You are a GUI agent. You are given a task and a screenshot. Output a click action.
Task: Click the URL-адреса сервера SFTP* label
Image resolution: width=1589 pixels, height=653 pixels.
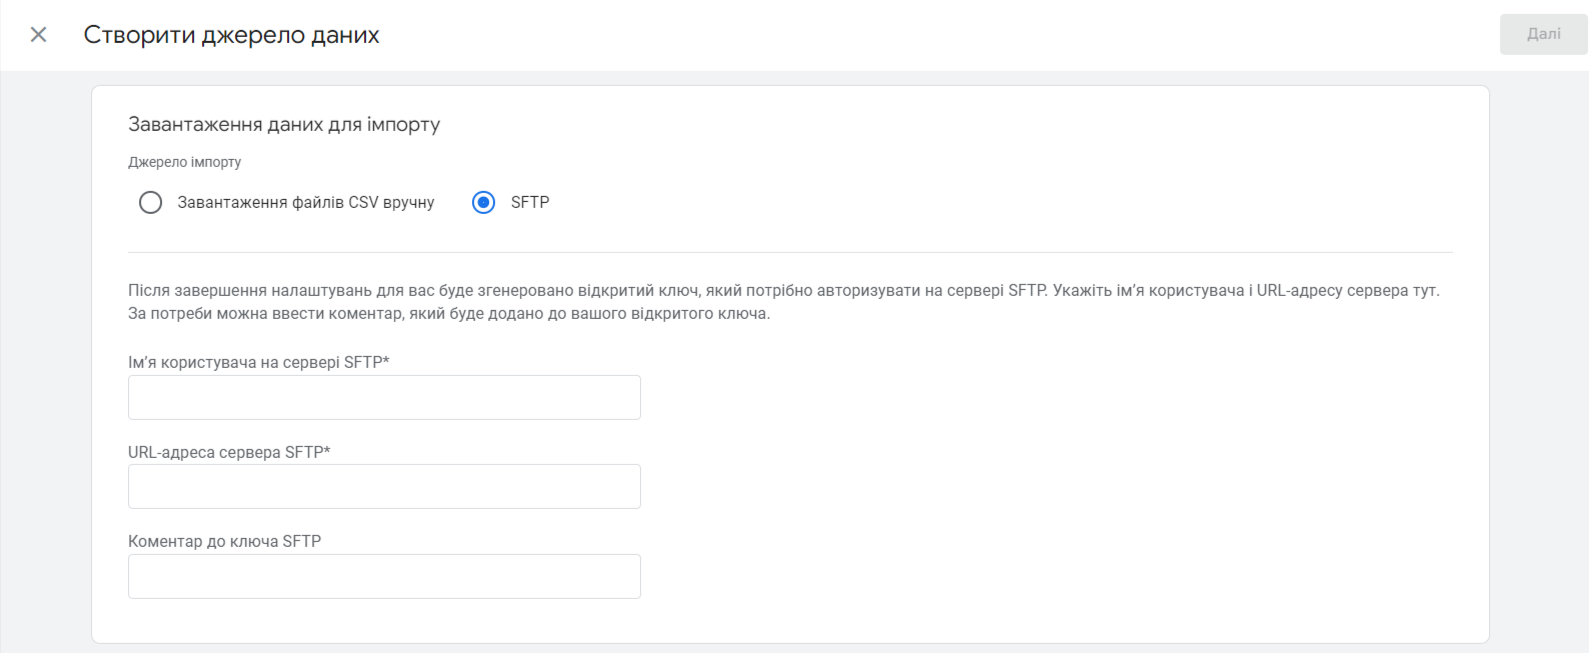[229, 452]
